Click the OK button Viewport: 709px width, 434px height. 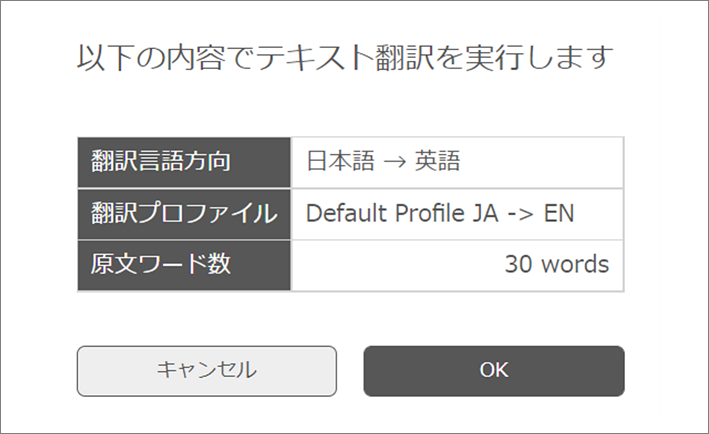[x=493, y=370]
